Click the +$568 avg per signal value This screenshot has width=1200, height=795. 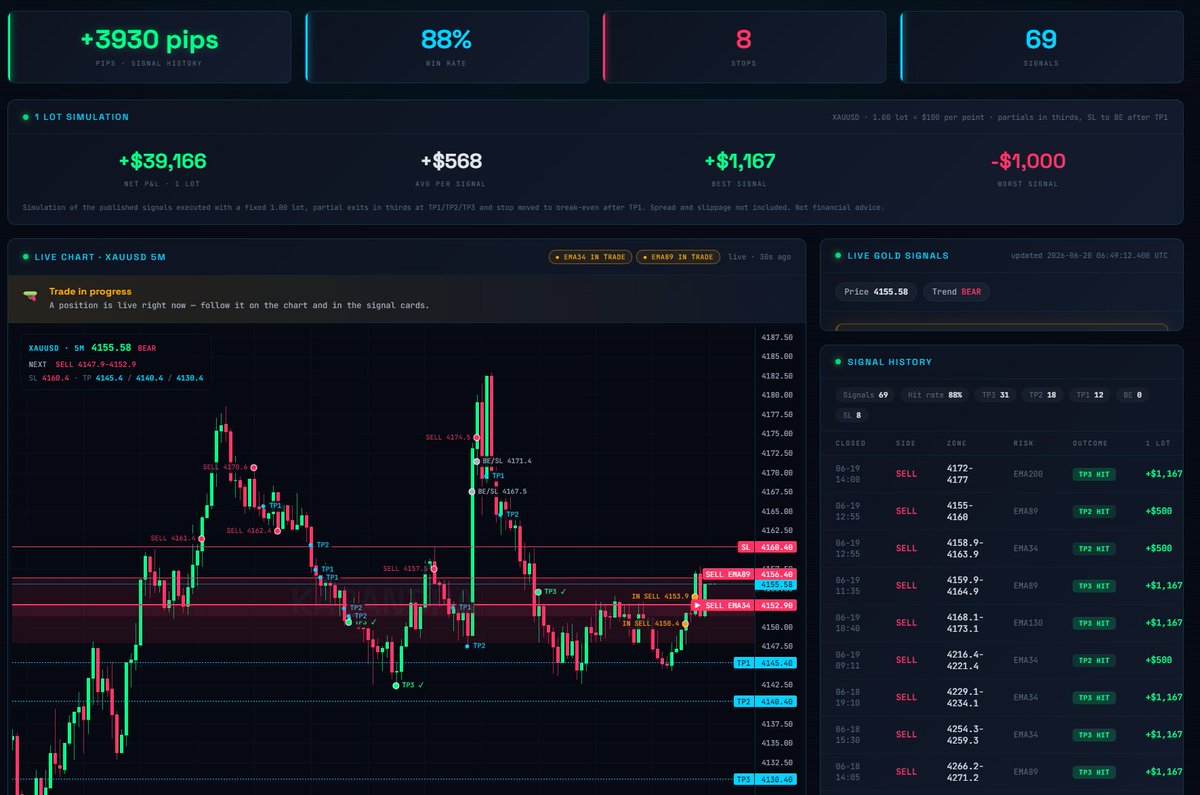pos(451,161)
